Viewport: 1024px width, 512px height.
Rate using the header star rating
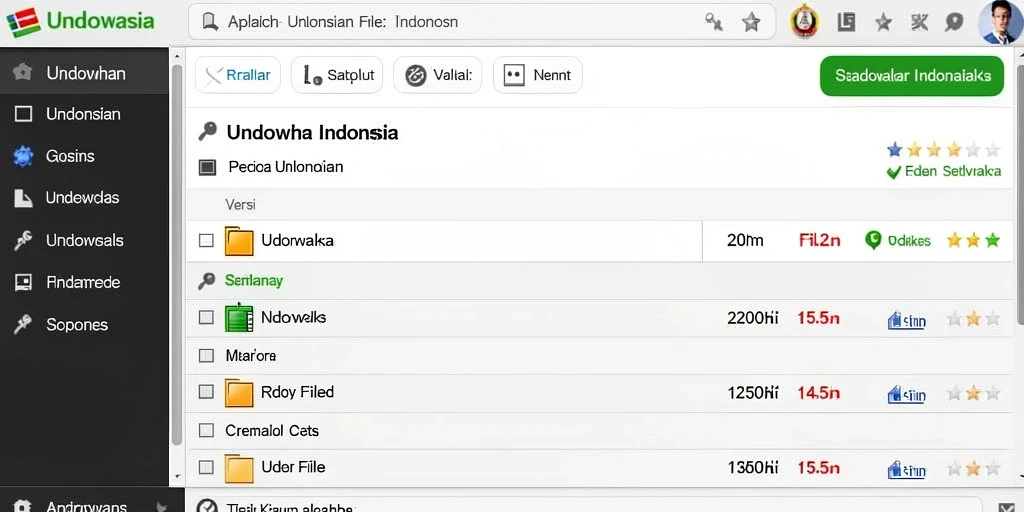[944, 150]
